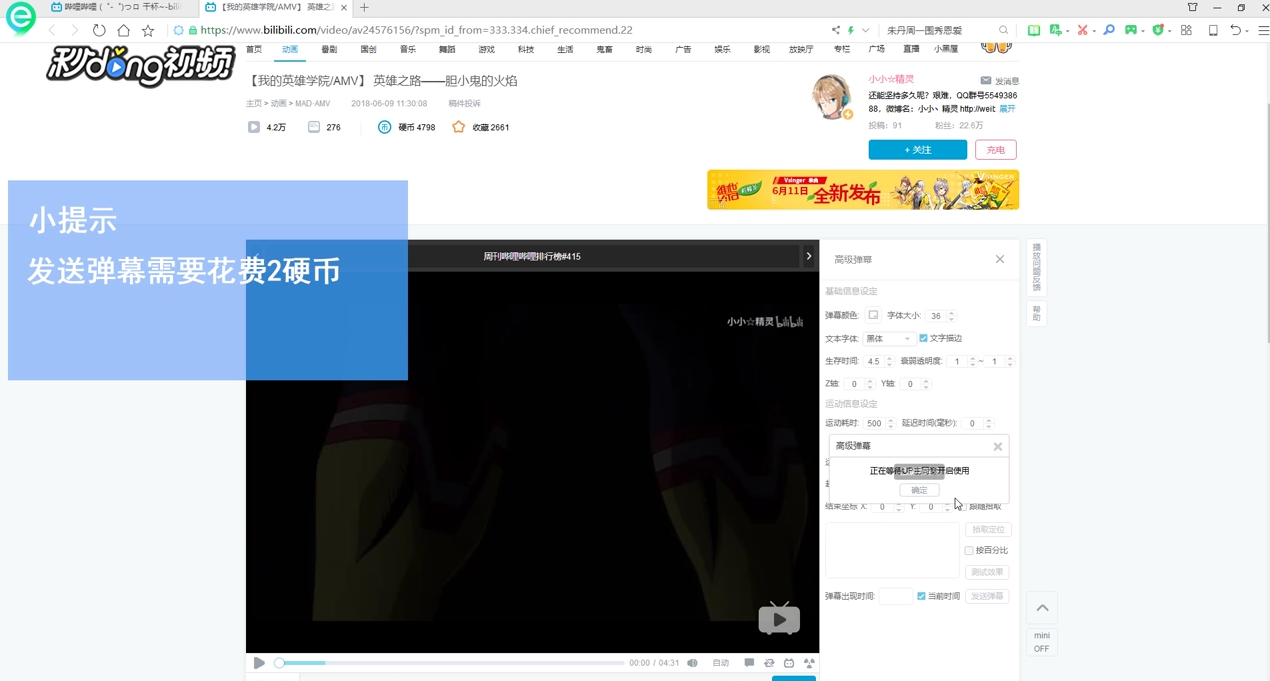1270x681 pixels.
Task: Expand the address bar dropdown chevron
Action: [x=865, y=31]
